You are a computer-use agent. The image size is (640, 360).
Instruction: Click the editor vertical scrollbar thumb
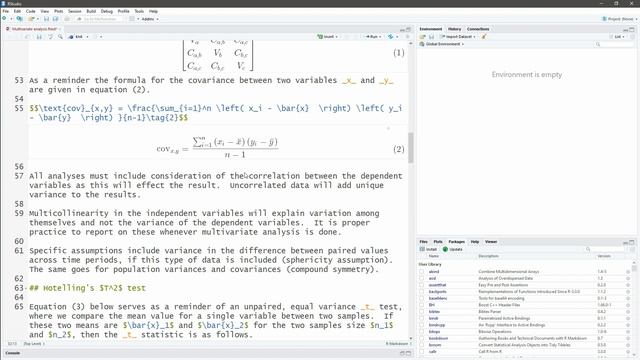coord(410,148)
